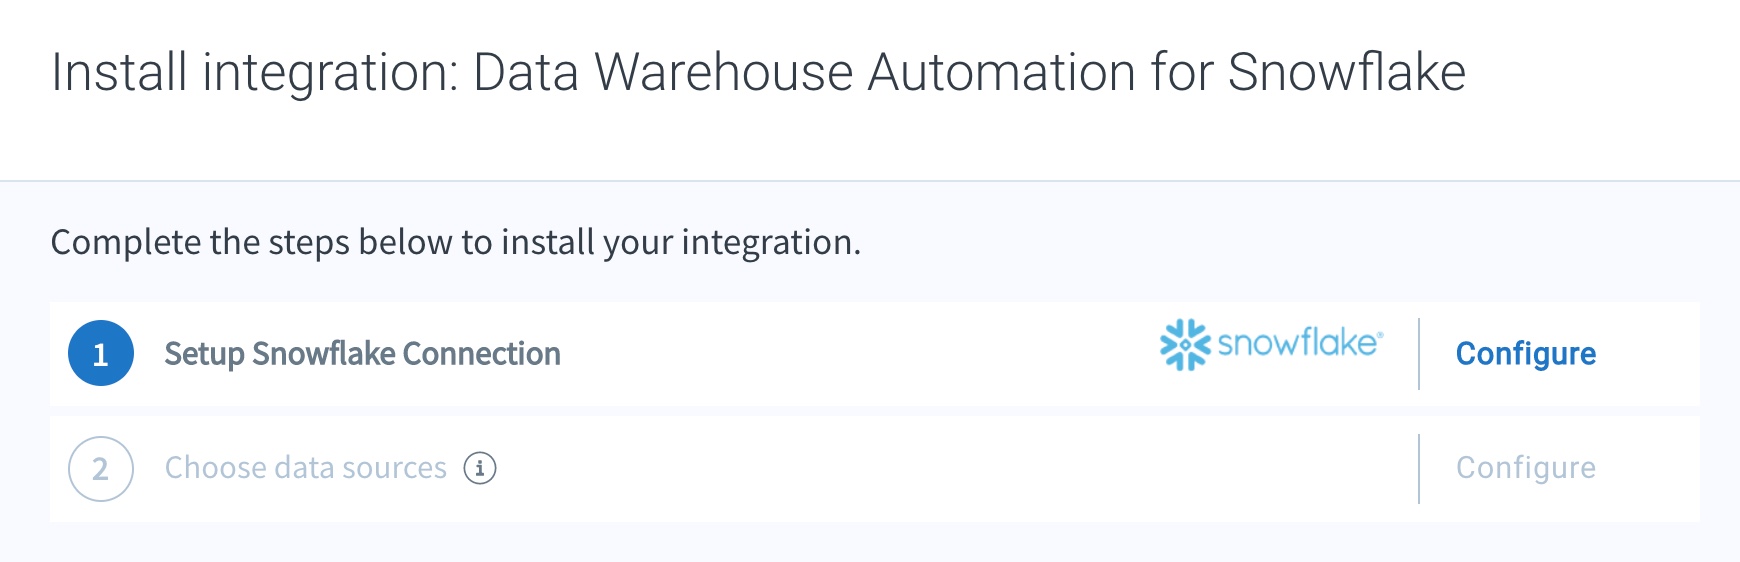Click the snowflake wordmark text in the logo
The width and height of the screenshot is (1740, 562).
[1297, 343]
